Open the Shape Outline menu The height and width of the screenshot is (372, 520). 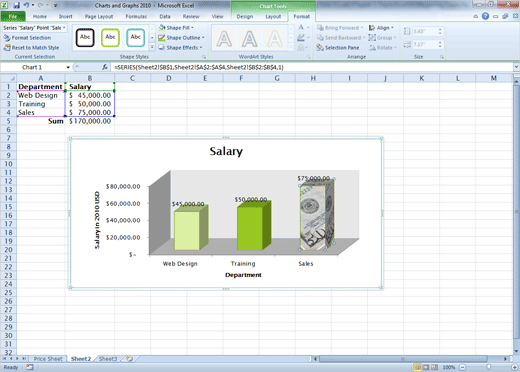pos(181,38)
